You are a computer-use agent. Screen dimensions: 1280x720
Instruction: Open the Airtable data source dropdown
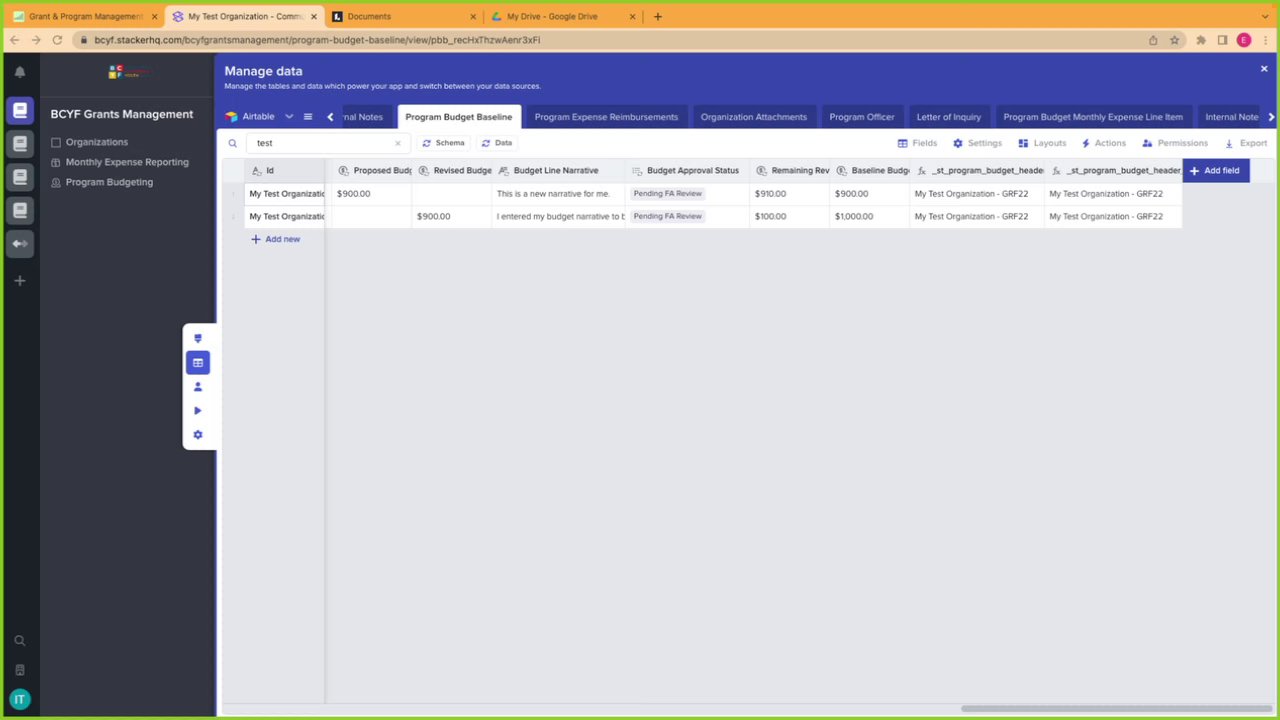[259, 117]
